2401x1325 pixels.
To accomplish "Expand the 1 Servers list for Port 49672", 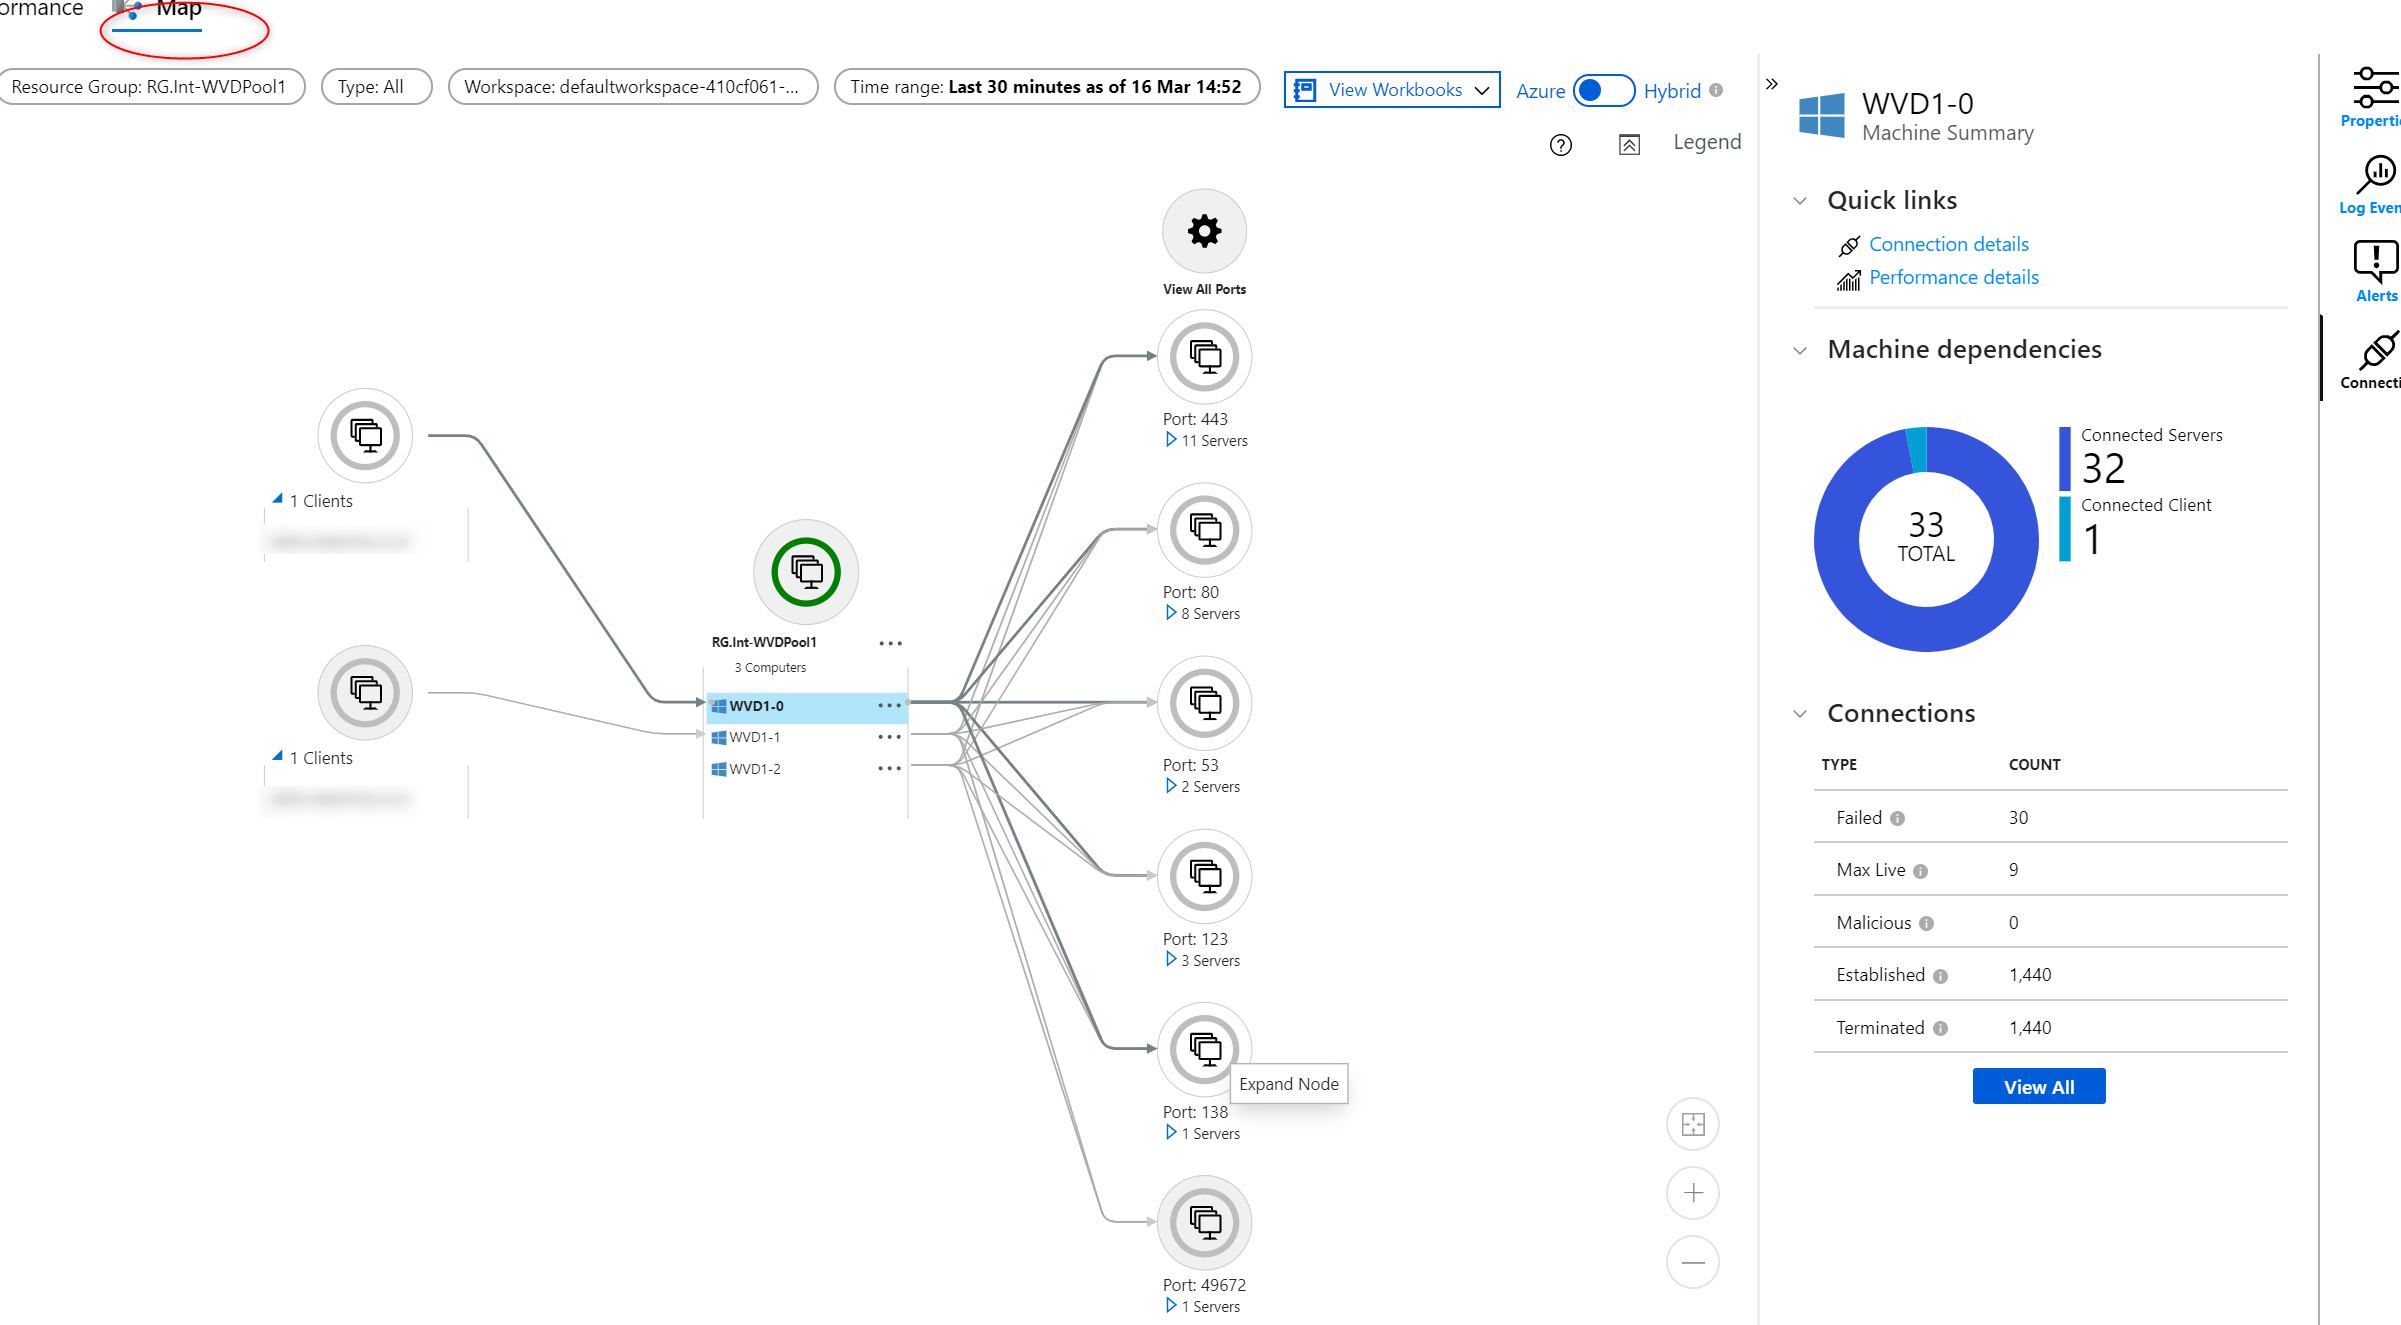I will [1171, 1305].
